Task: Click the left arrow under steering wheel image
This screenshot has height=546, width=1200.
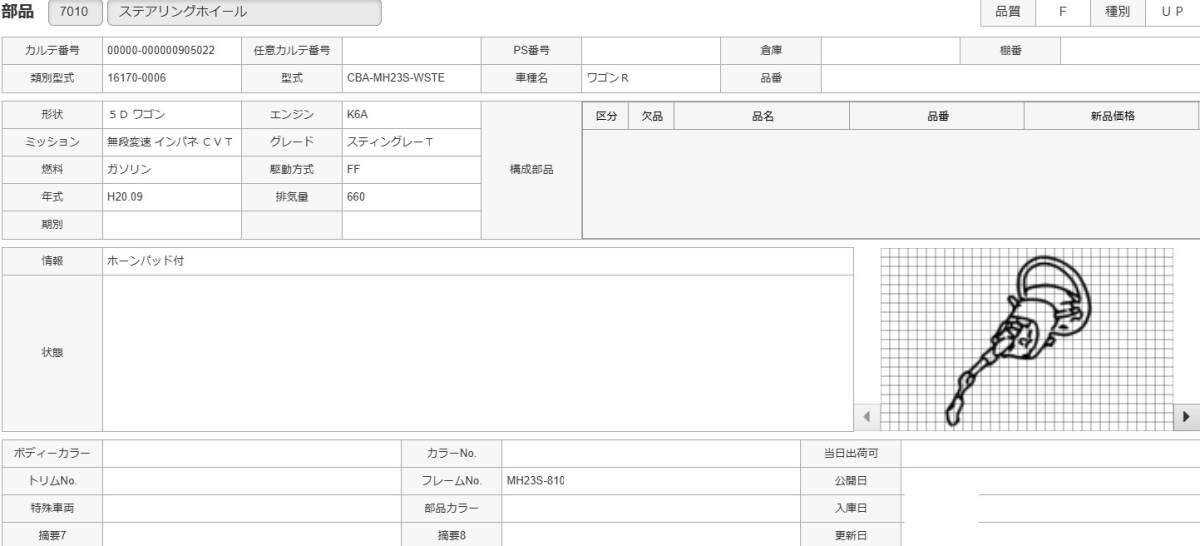Action: [866, 416]
